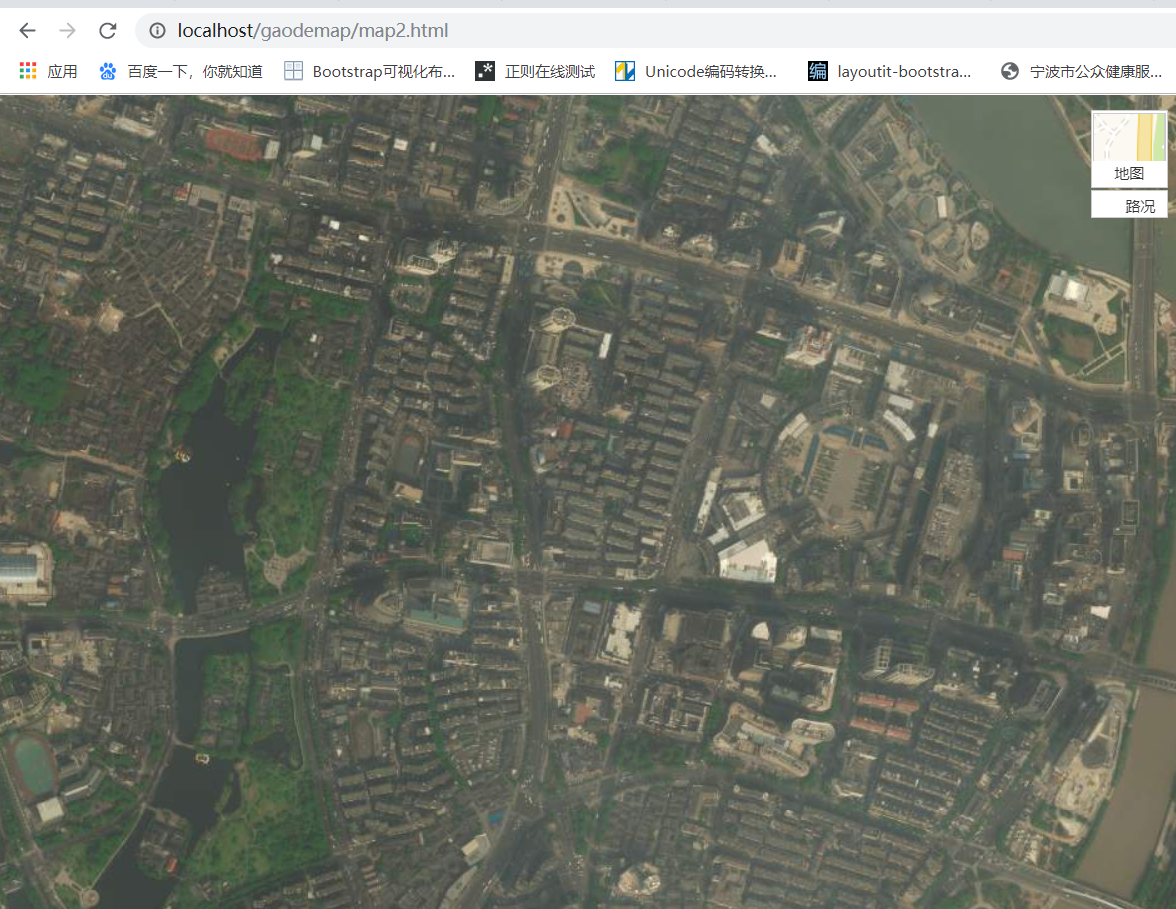Screen dimensions: 1176x909
Task: Open 宁波市公众健康服... bookmark
Action: tap(1096, 71)
